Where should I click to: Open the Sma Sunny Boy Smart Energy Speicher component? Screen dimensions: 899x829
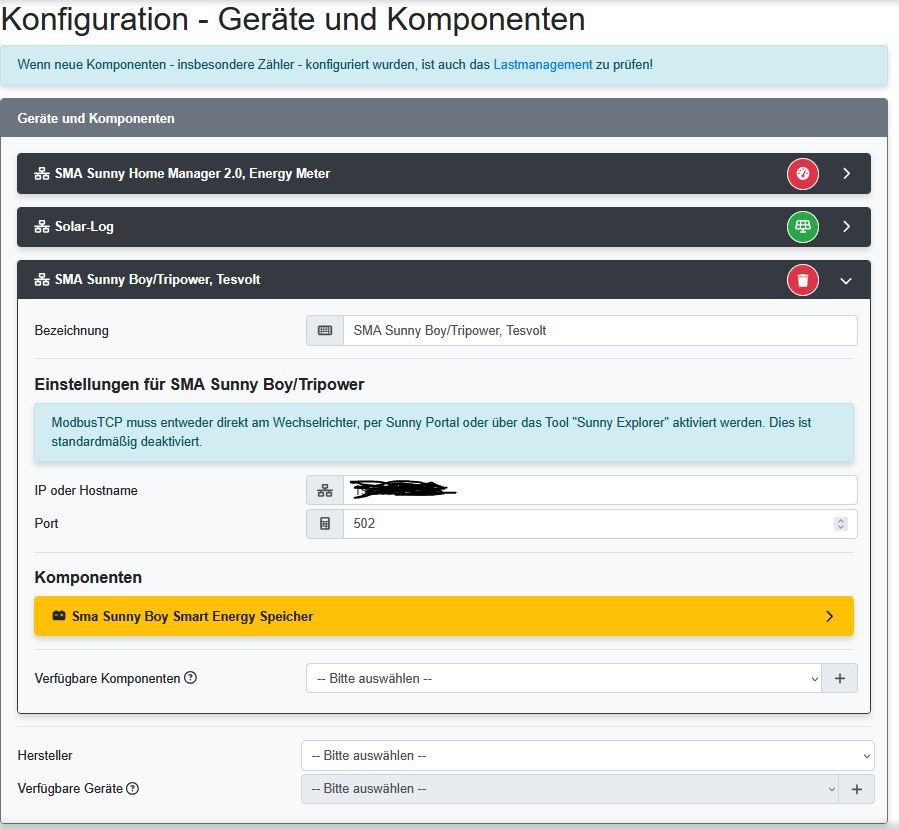point(443,616)
